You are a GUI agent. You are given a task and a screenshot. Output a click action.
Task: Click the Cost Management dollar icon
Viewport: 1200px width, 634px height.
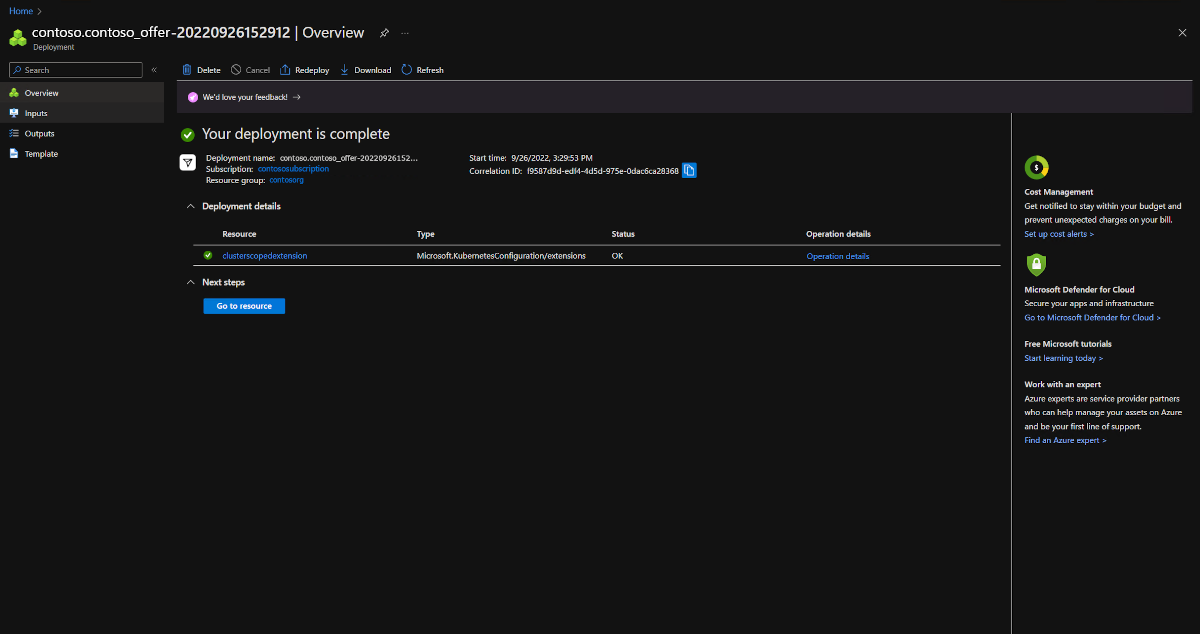coord(1036,167)
